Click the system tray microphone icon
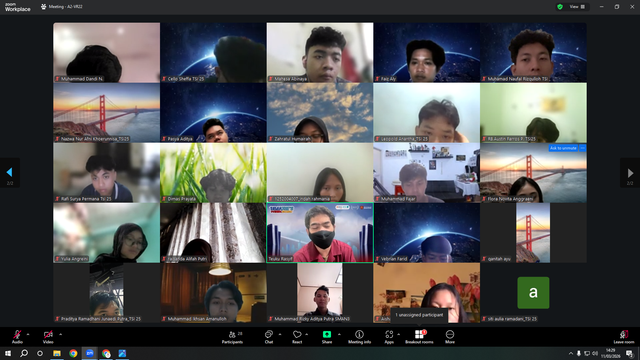This screenshot has width=640, height=360. pyautogui.click(x=578, y=353)
